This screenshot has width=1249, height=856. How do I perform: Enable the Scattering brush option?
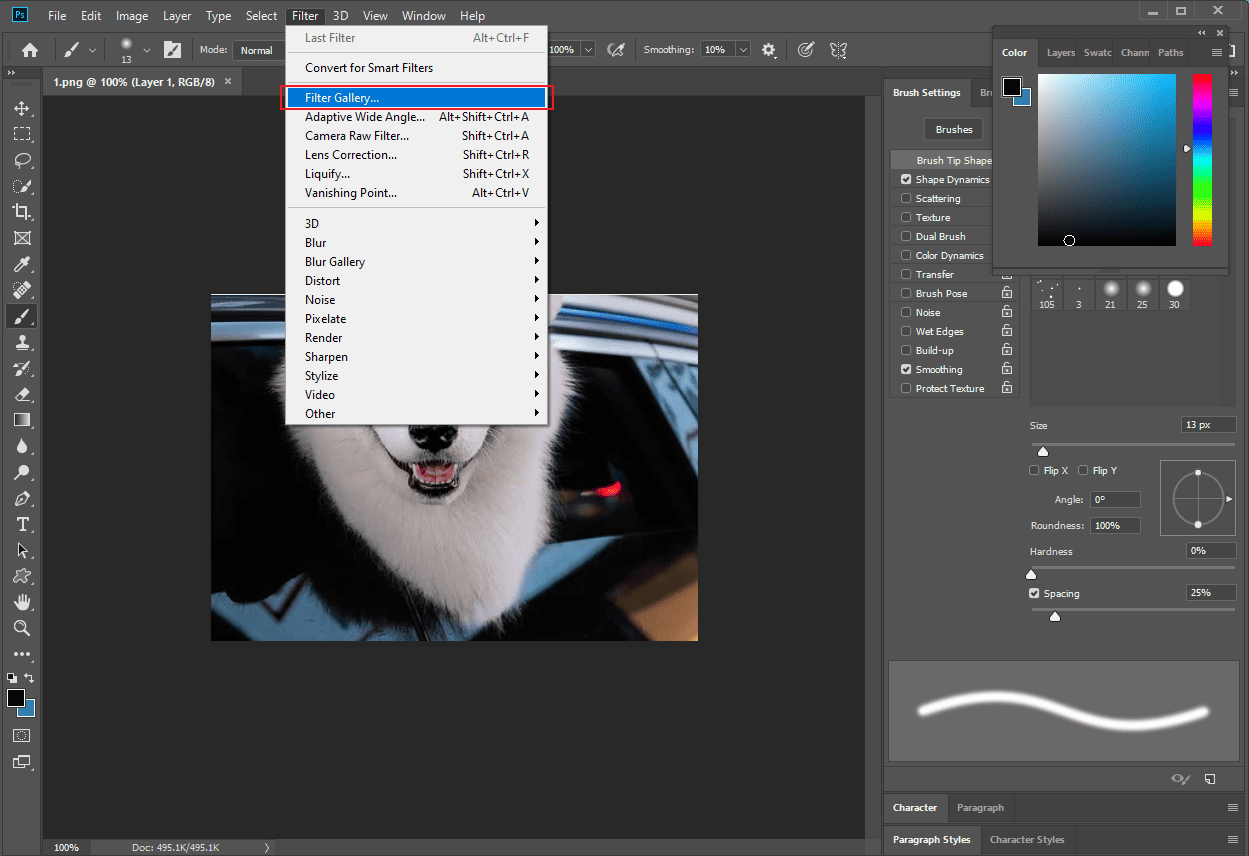click(x=908, y=198)
